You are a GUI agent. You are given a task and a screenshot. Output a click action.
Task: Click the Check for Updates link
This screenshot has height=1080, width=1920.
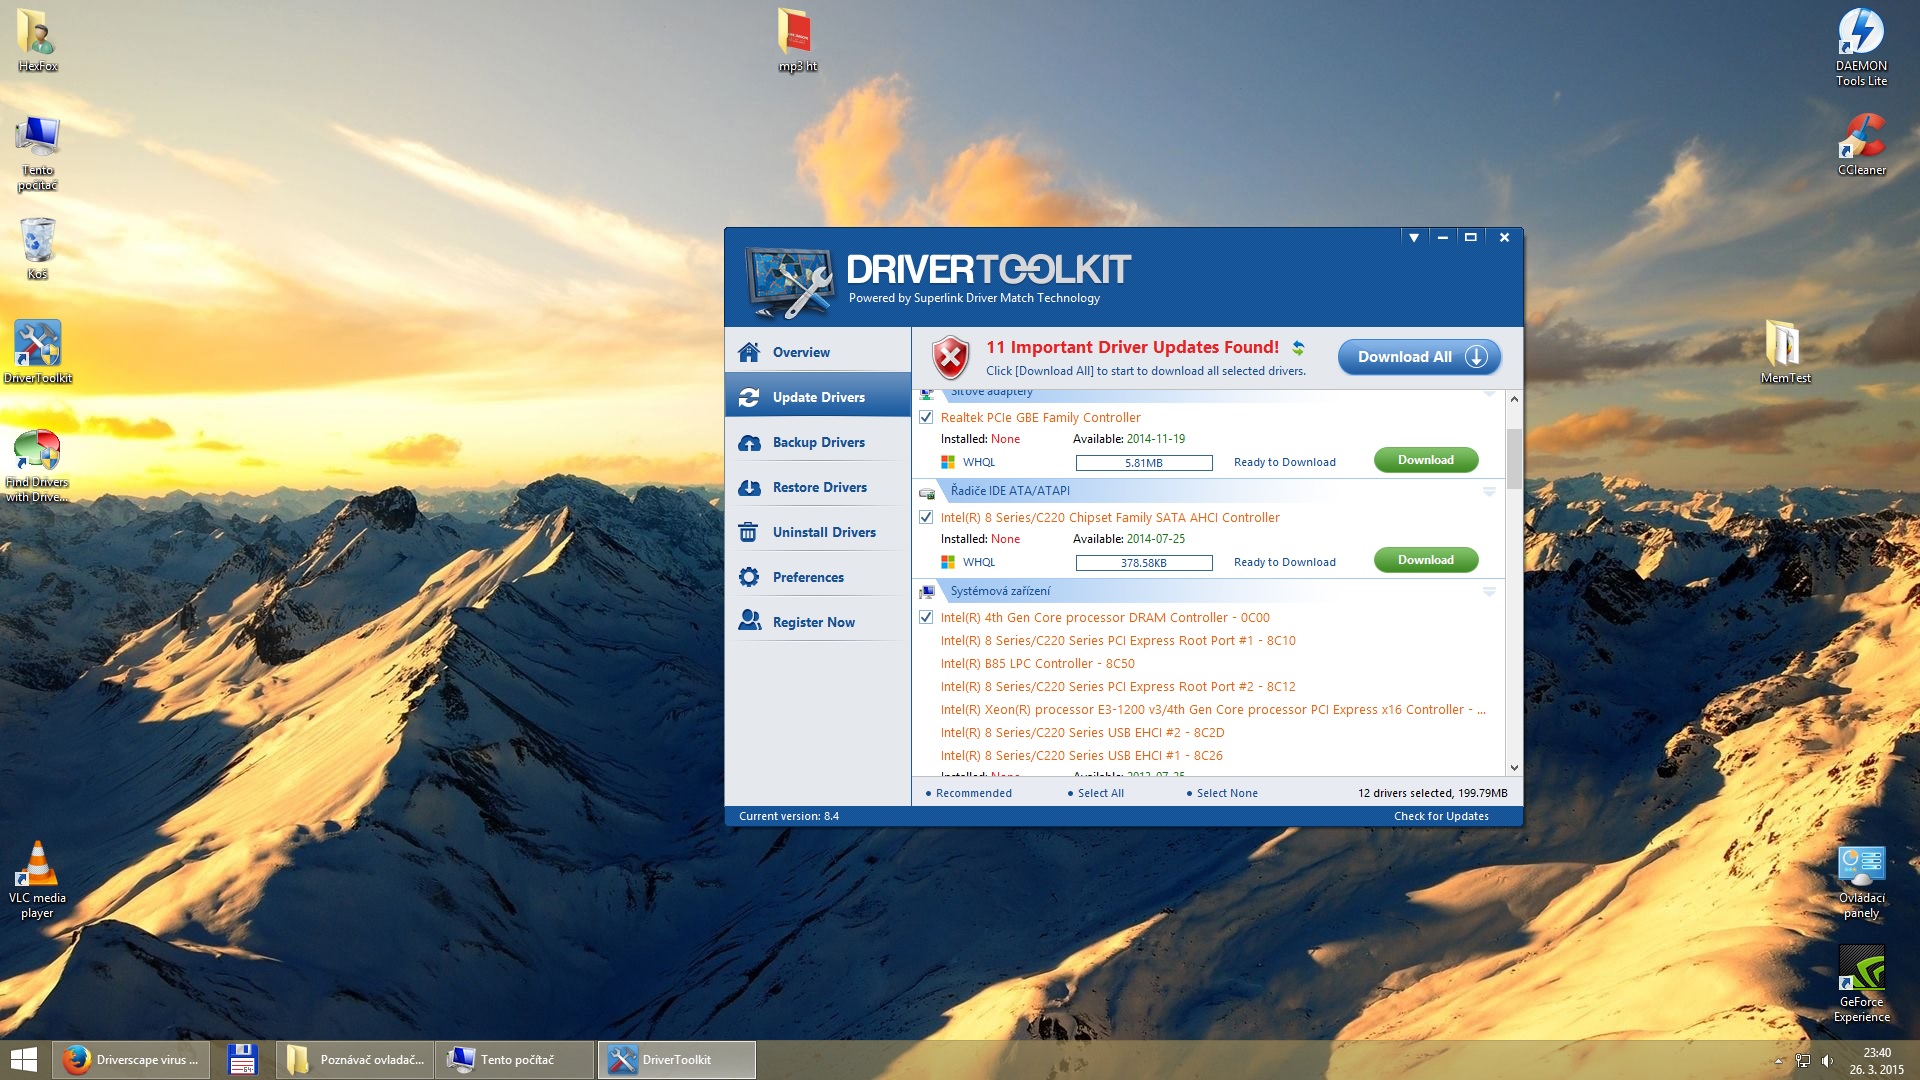1440,816
